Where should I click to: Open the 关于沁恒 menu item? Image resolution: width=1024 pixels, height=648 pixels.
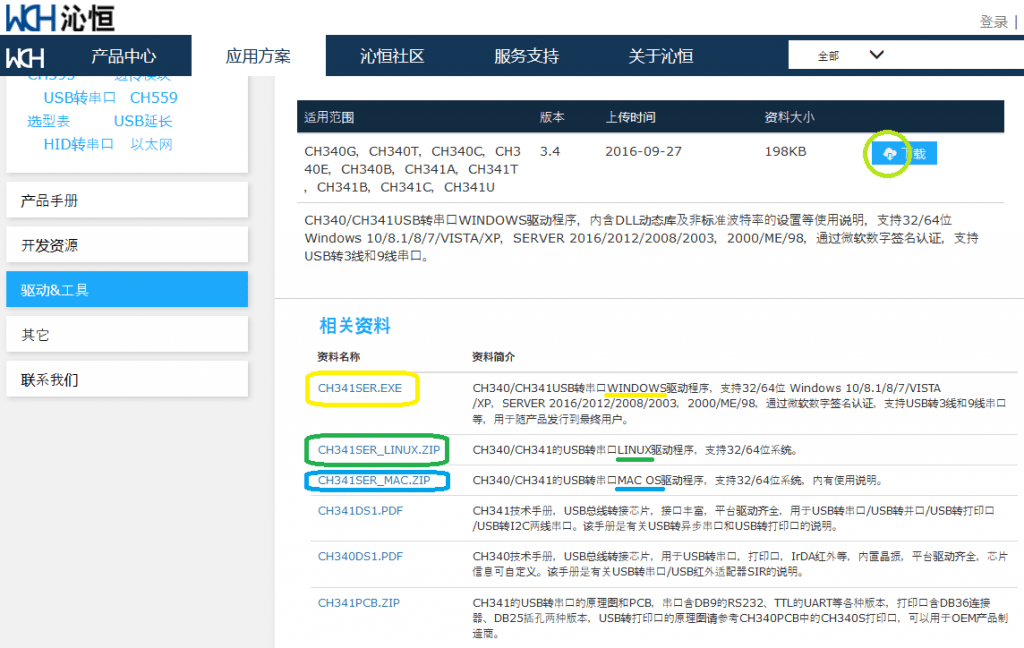point(660,56)
